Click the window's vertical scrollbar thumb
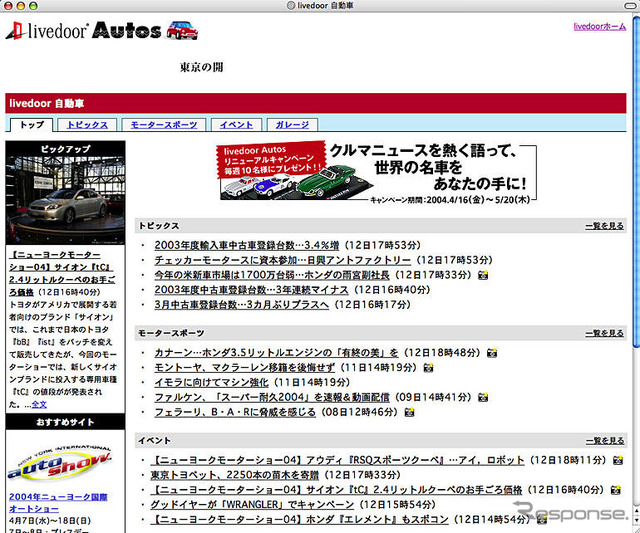640x533 pixels. point(636,180)
